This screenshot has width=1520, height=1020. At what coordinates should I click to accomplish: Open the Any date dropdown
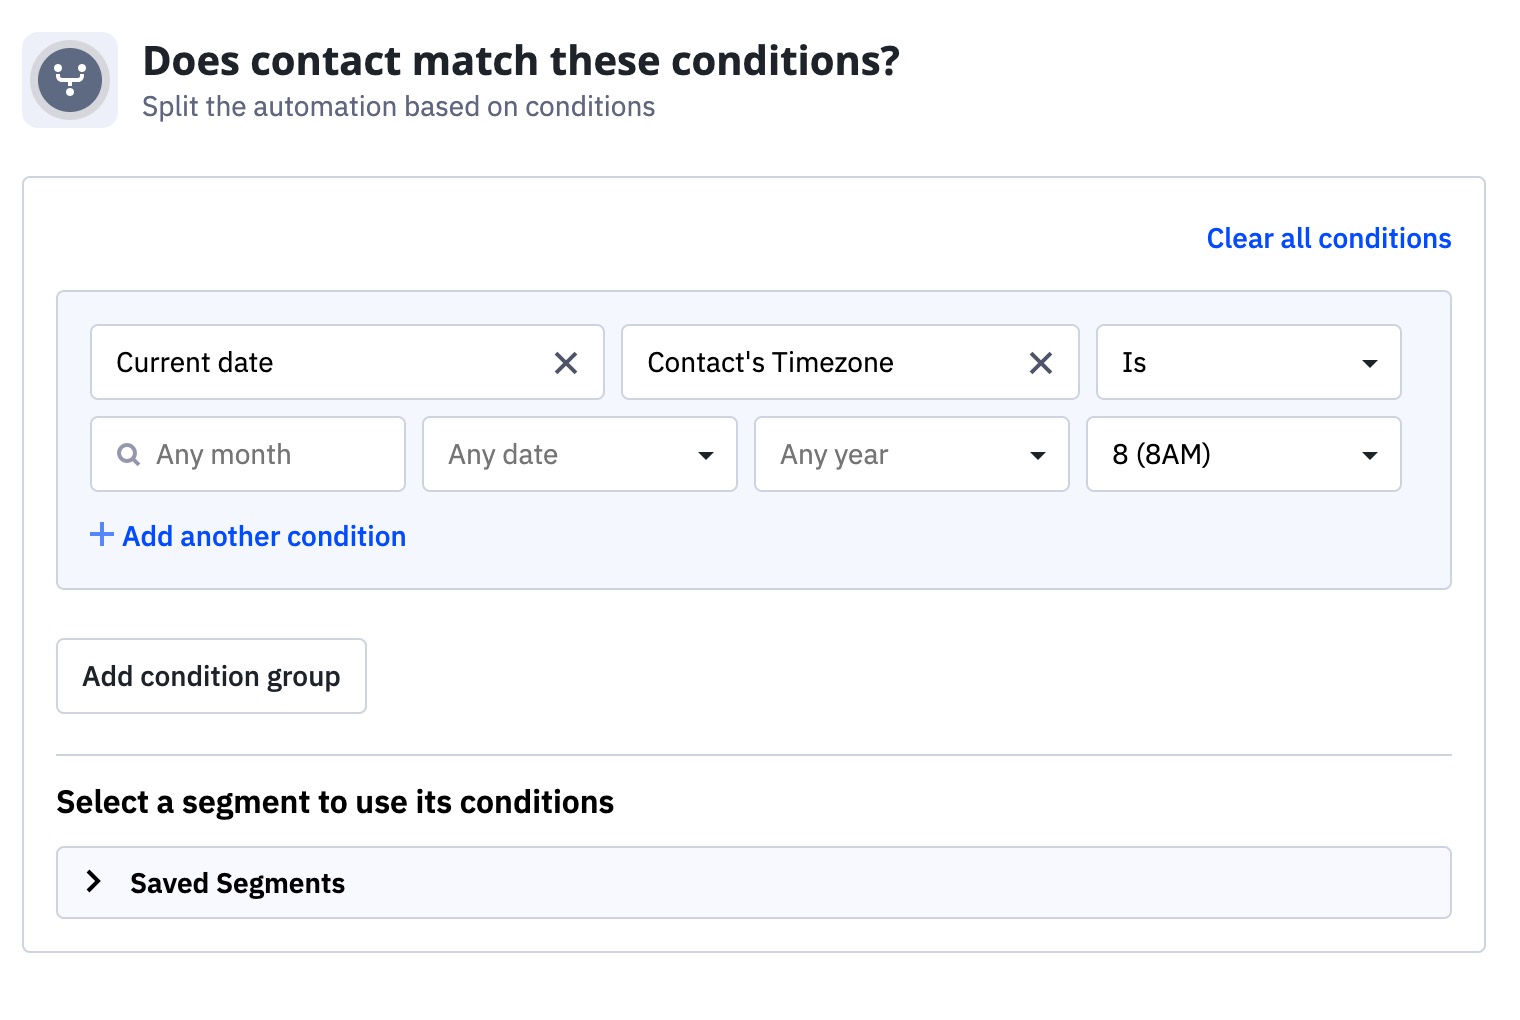point(579,455)
